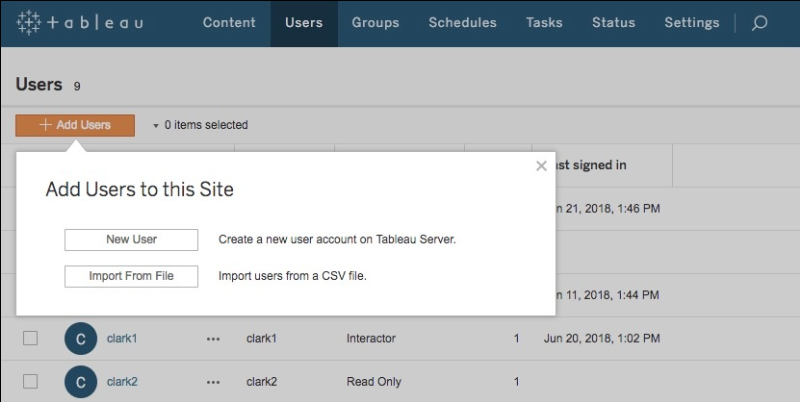Click the 1:44 PM sign-in date

coord(608,295)
